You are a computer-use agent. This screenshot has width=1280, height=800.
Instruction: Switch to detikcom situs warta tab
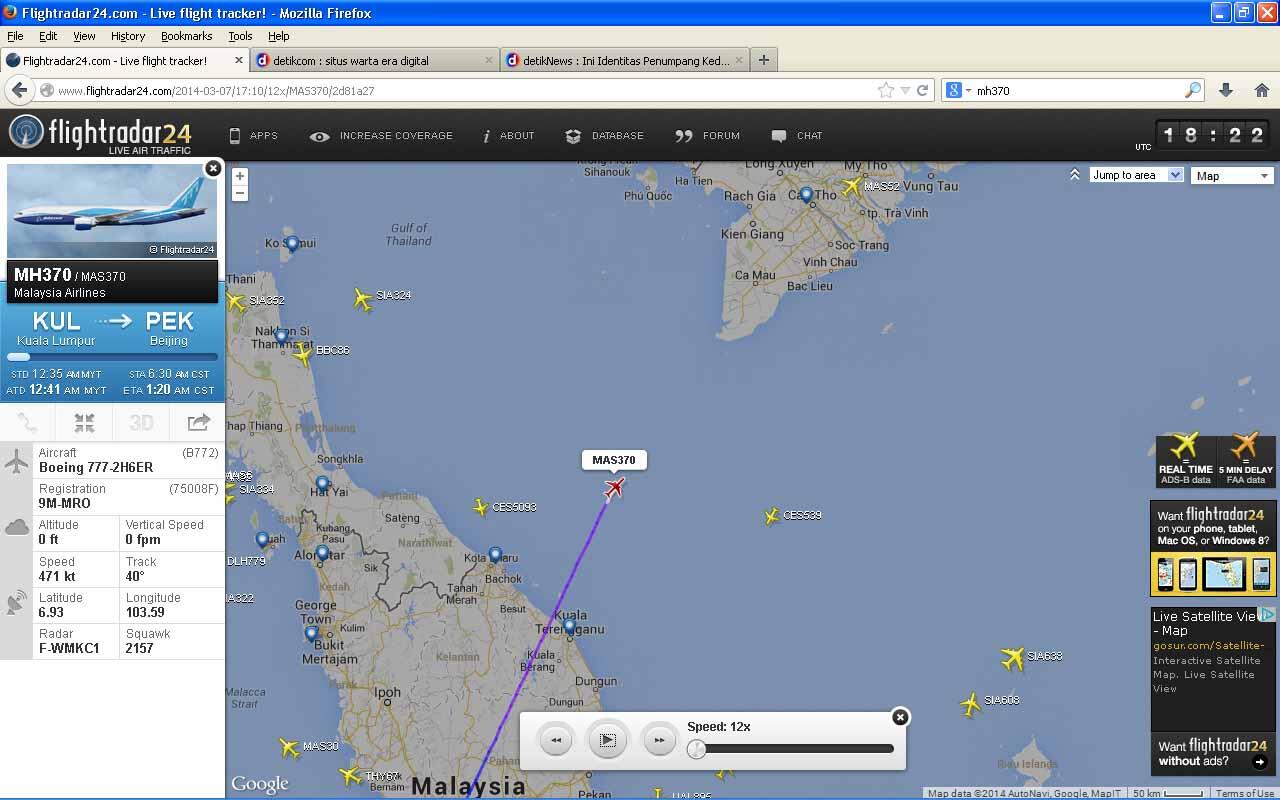374,60
